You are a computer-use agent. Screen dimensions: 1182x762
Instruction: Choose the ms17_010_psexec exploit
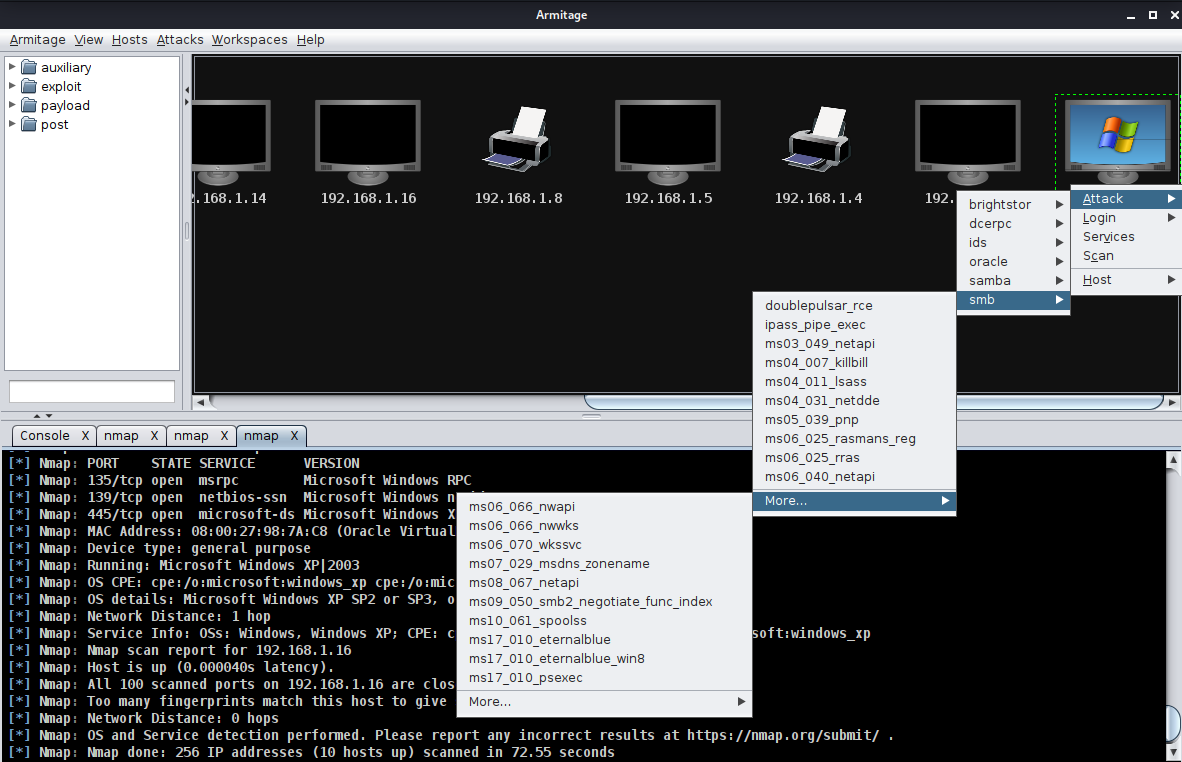pyautogui.click(x=605, y=678)
